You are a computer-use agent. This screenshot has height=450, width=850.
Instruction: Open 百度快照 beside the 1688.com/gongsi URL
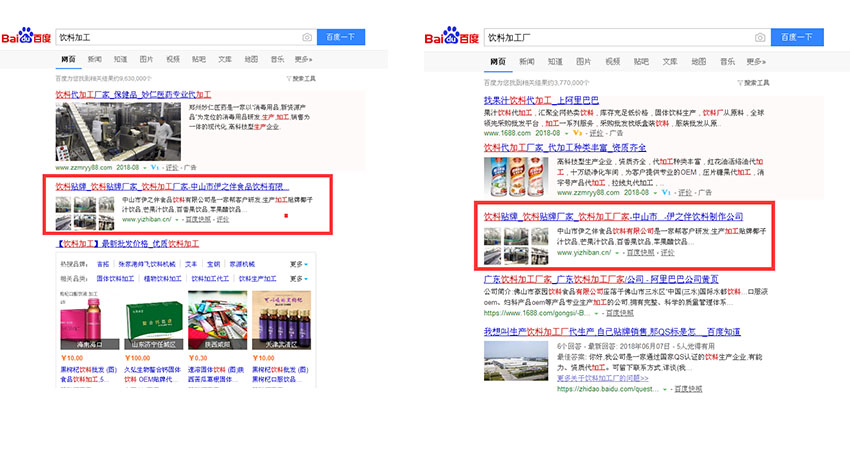pos(620,313)
